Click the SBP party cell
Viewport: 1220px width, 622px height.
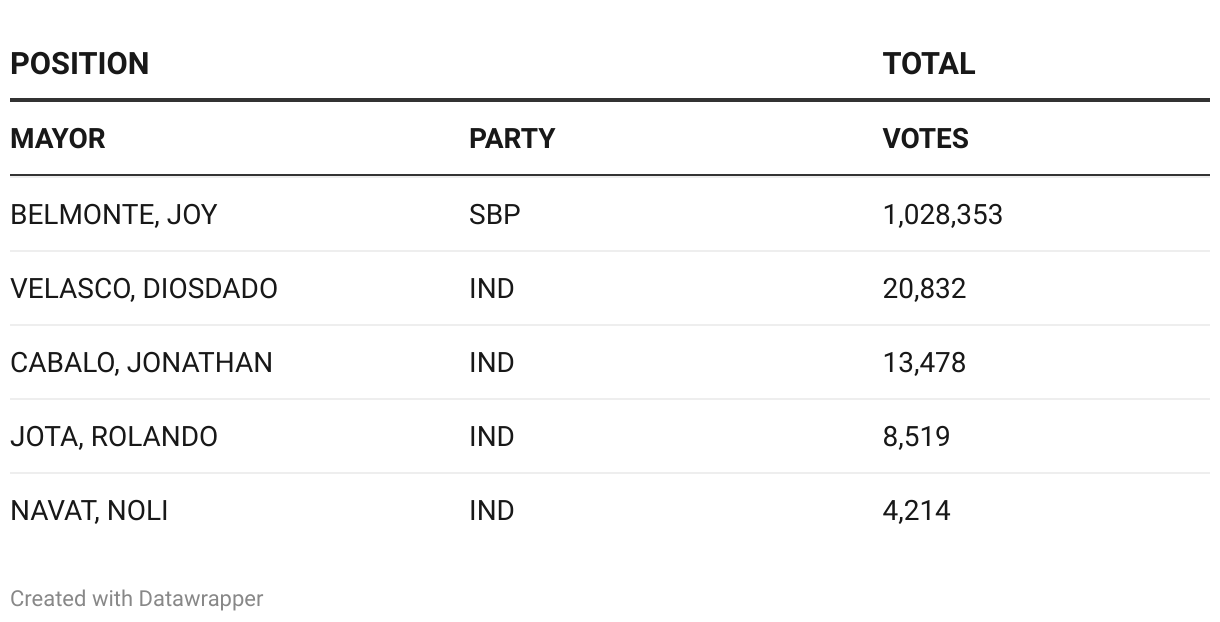[x=495, y=215]
